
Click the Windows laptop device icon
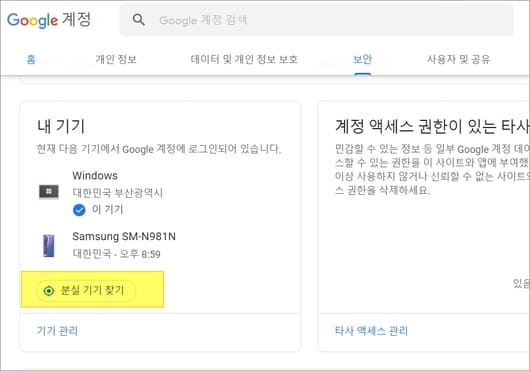49,192
